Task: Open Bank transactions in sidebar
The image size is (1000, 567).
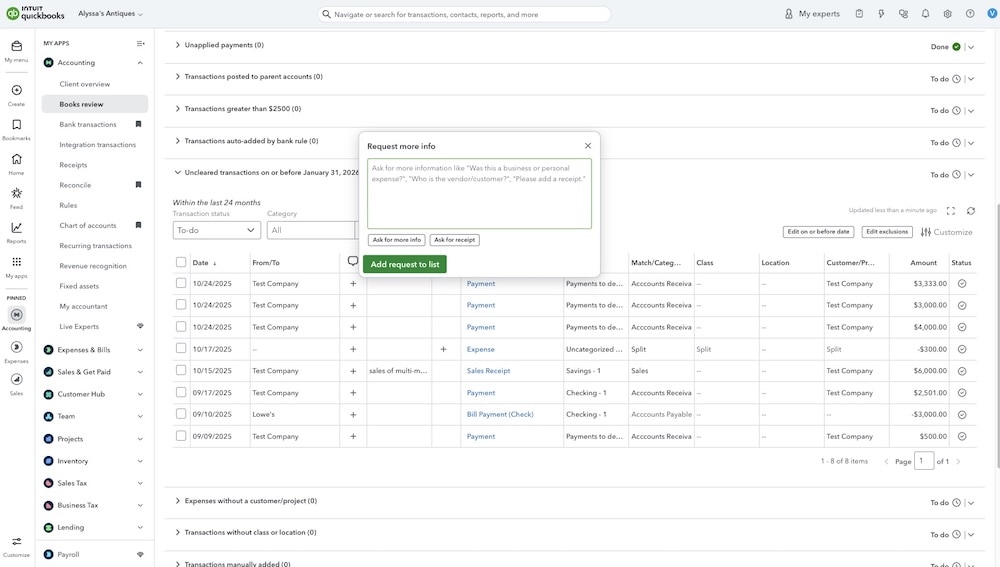Action: coord(88,124)
